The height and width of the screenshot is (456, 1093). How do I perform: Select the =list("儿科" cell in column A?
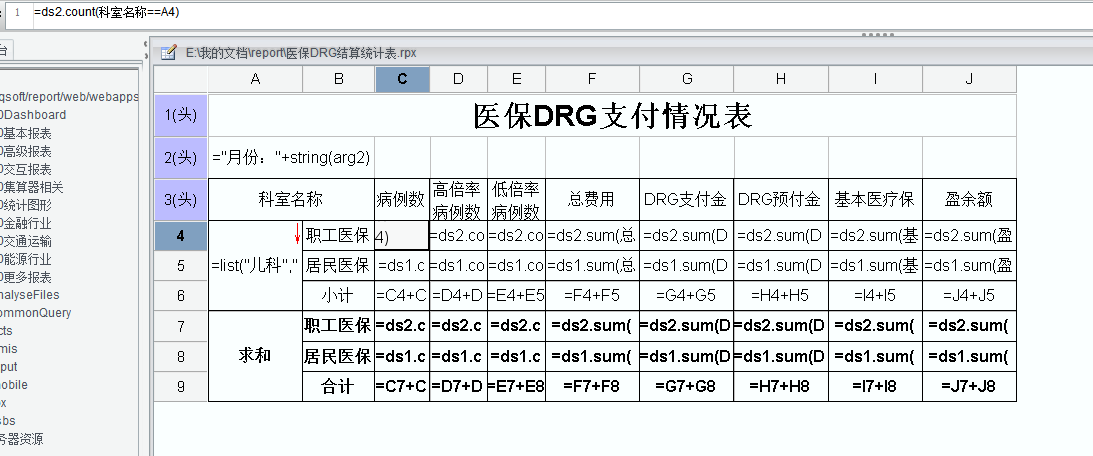255,267
